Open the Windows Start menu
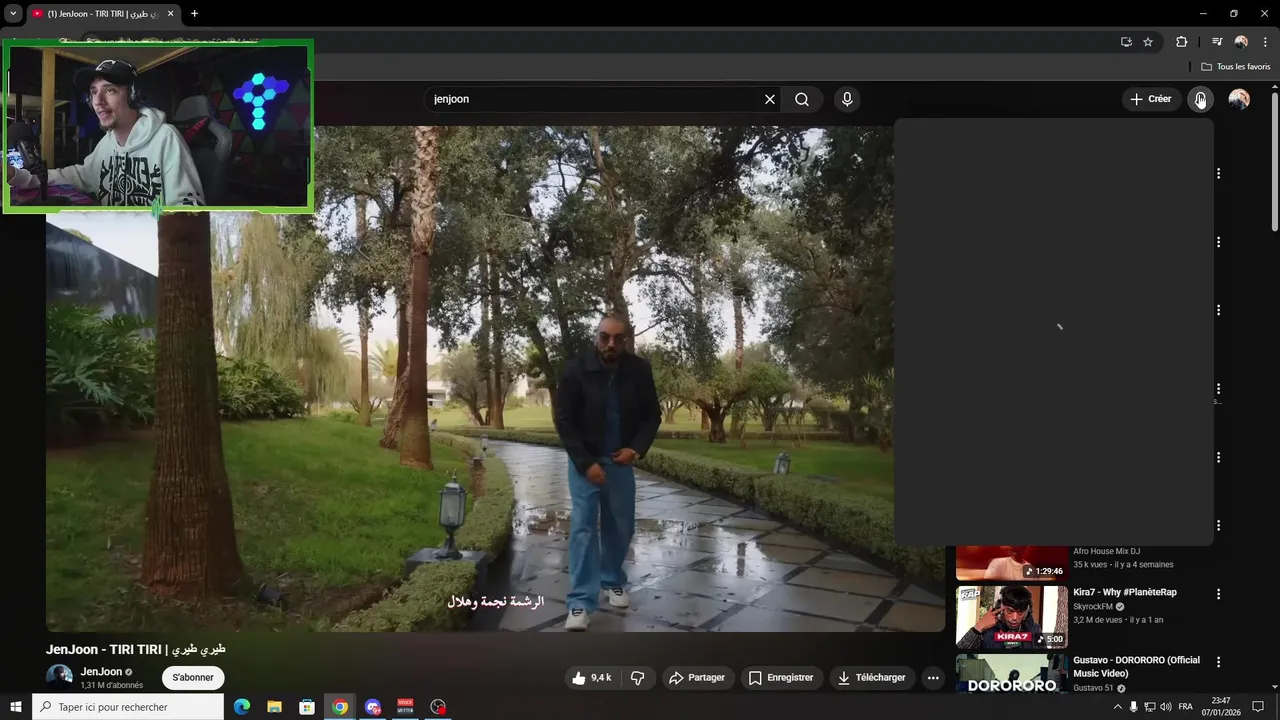Screen dimensions: 1280x720 15,707
